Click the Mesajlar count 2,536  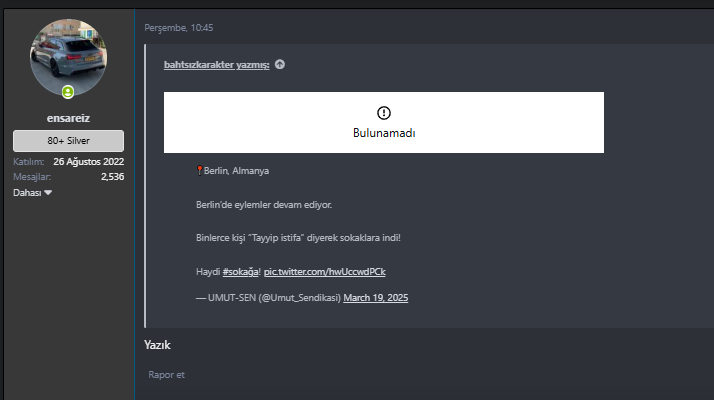pyautogui.click(x=112, y=177)
